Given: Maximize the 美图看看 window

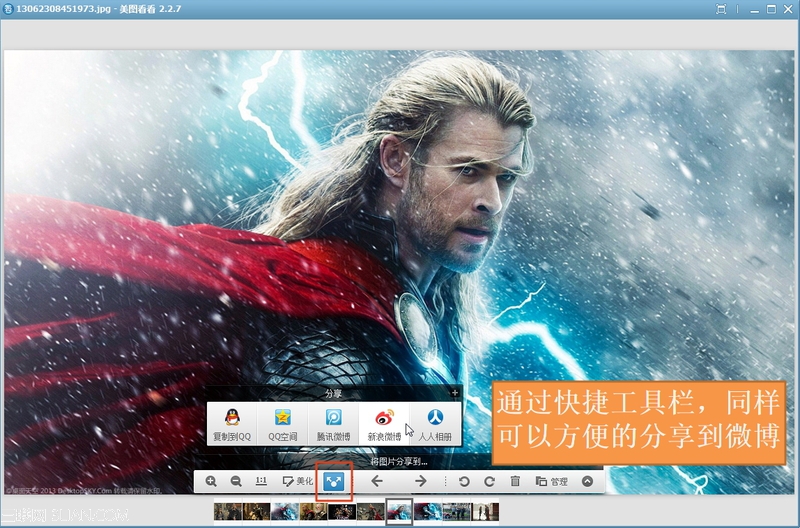Looking at the screenshot, I should click(x=771, y=9).
